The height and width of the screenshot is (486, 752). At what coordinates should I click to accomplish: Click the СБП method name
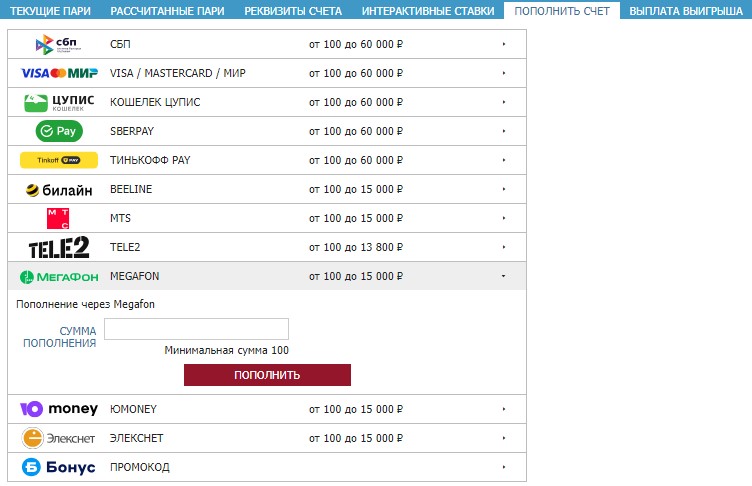tap(120, 44)
